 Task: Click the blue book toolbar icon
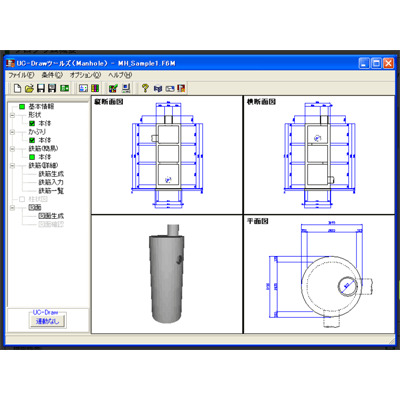click(x=158, y=89)
